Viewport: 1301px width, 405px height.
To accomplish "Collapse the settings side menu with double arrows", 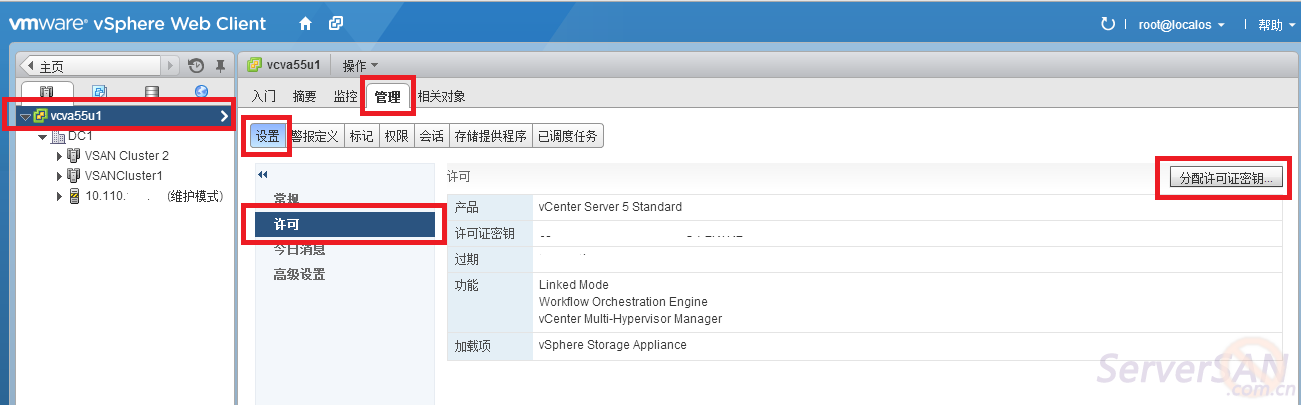I will click(263, 175).
